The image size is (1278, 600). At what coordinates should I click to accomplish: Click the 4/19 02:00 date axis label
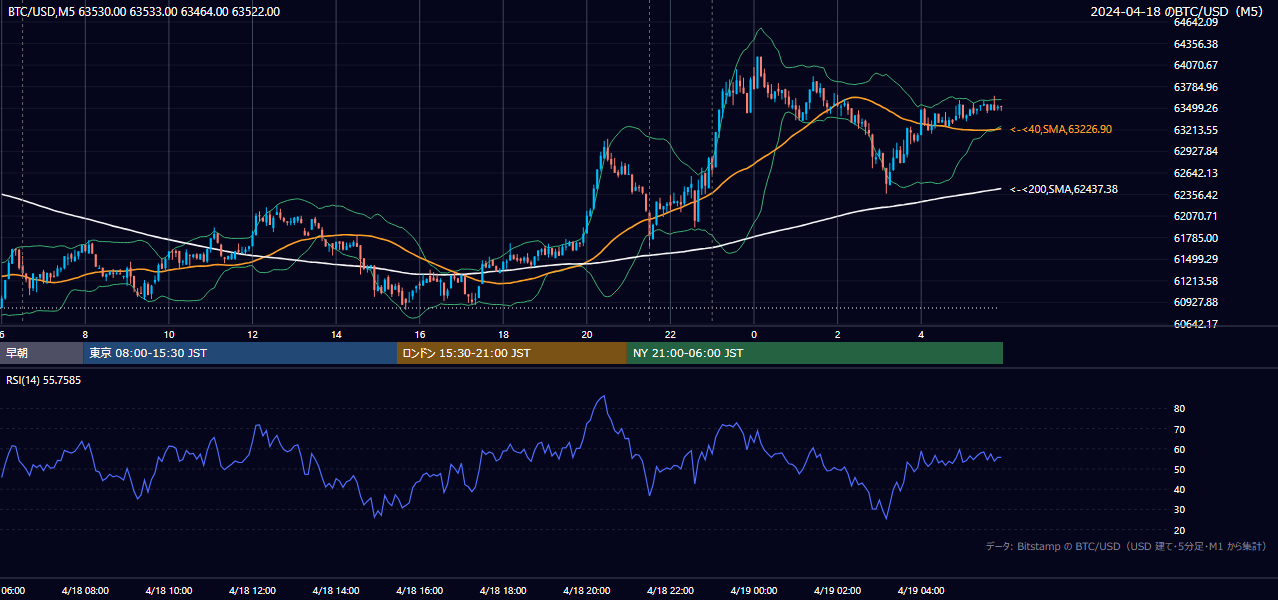[x=837, y=591]
